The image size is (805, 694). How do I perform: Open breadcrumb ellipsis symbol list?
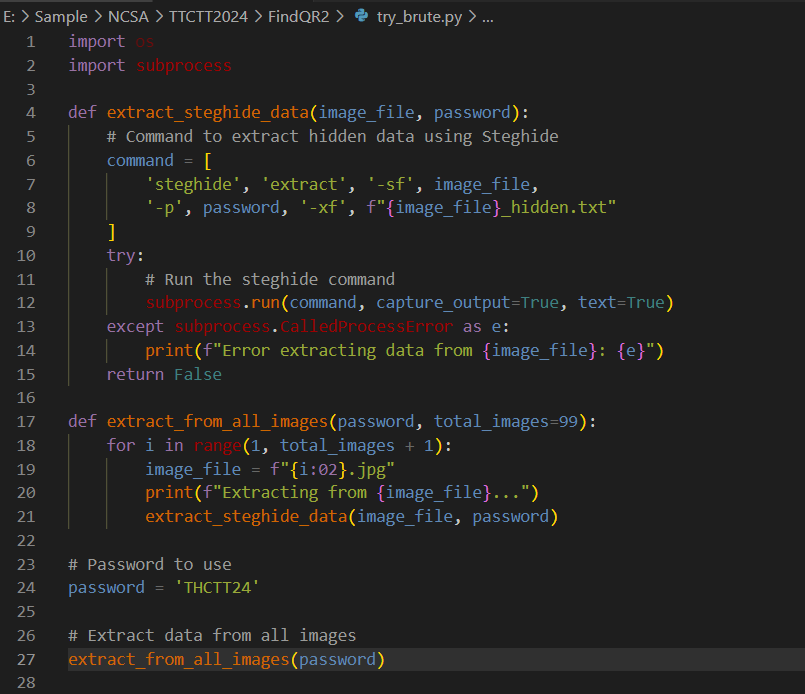[488, 18]
